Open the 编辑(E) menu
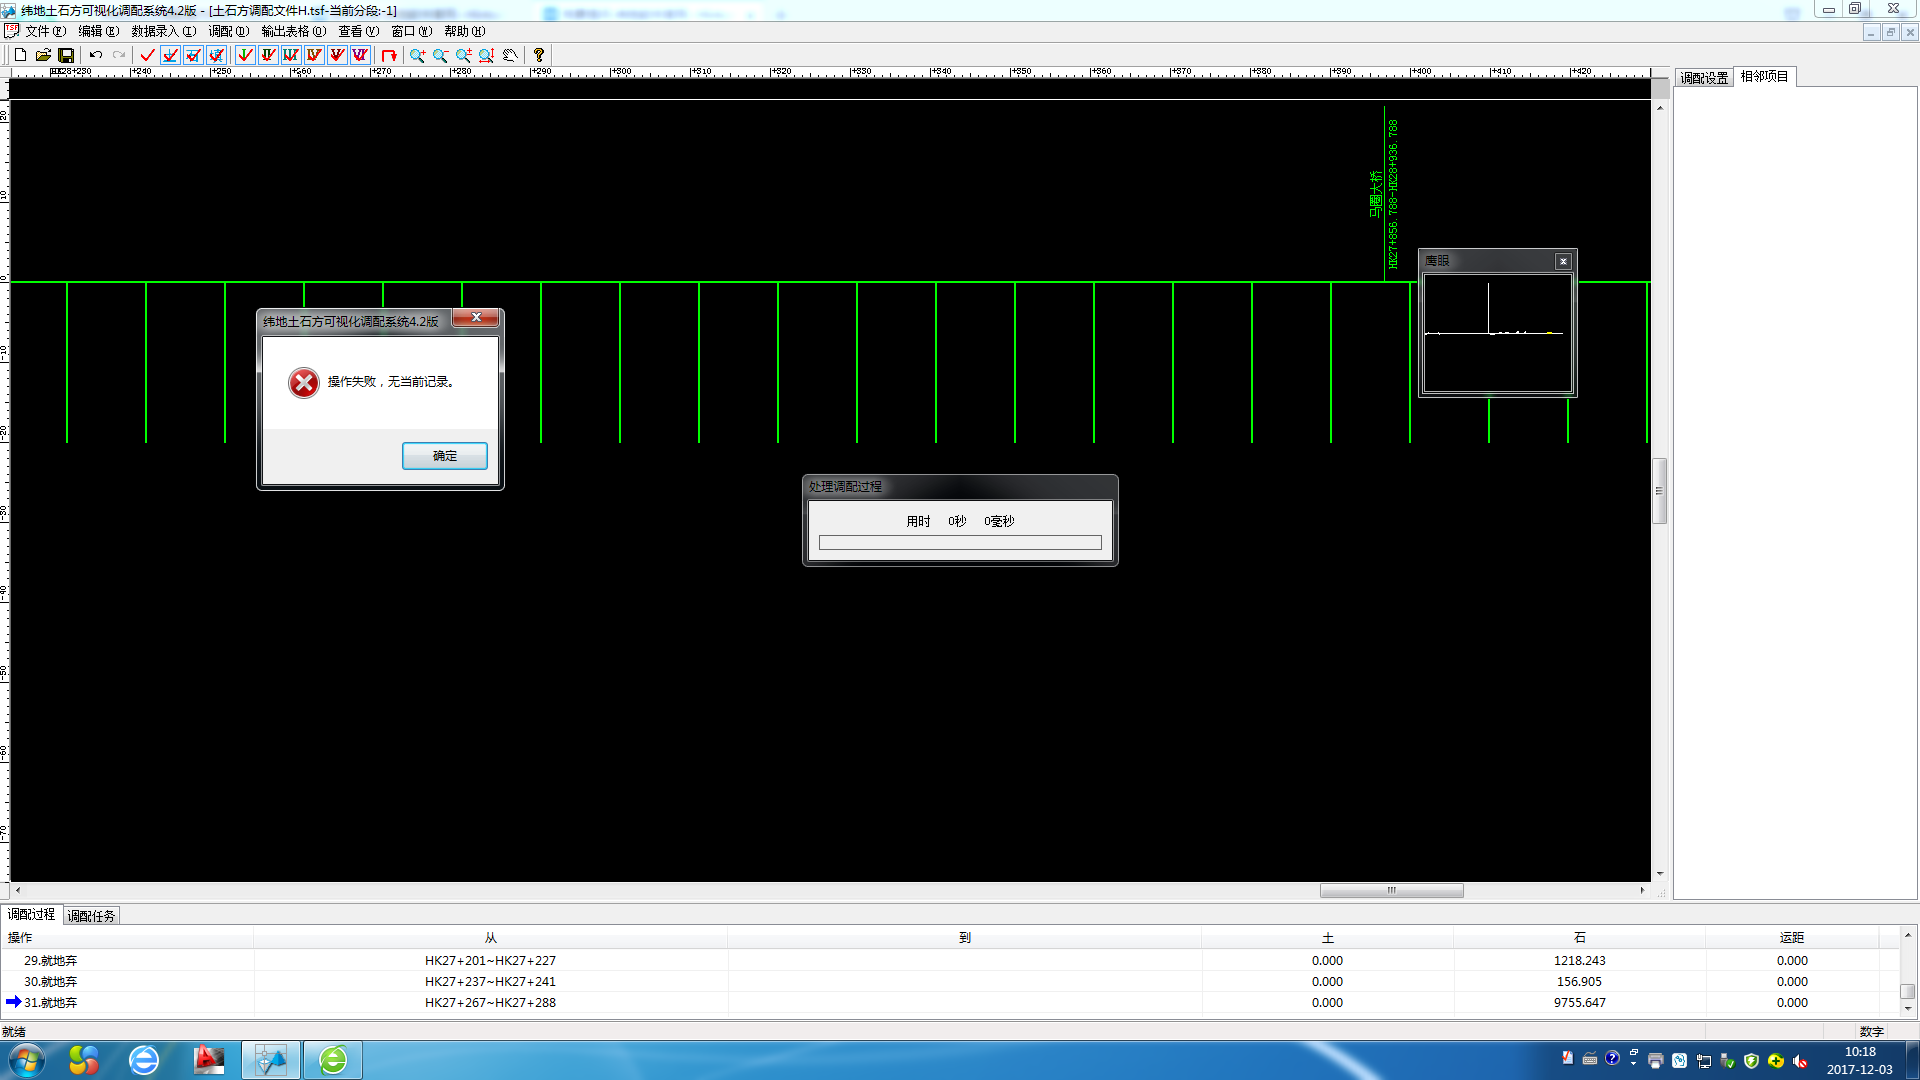The image size is (1920, 1080). (98, 31)
